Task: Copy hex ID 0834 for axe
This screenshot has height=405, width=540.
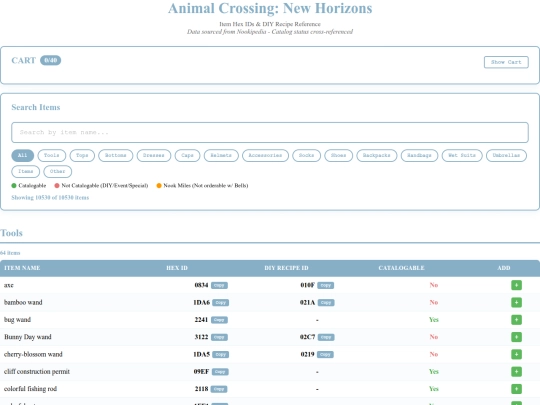Action: 219,285
